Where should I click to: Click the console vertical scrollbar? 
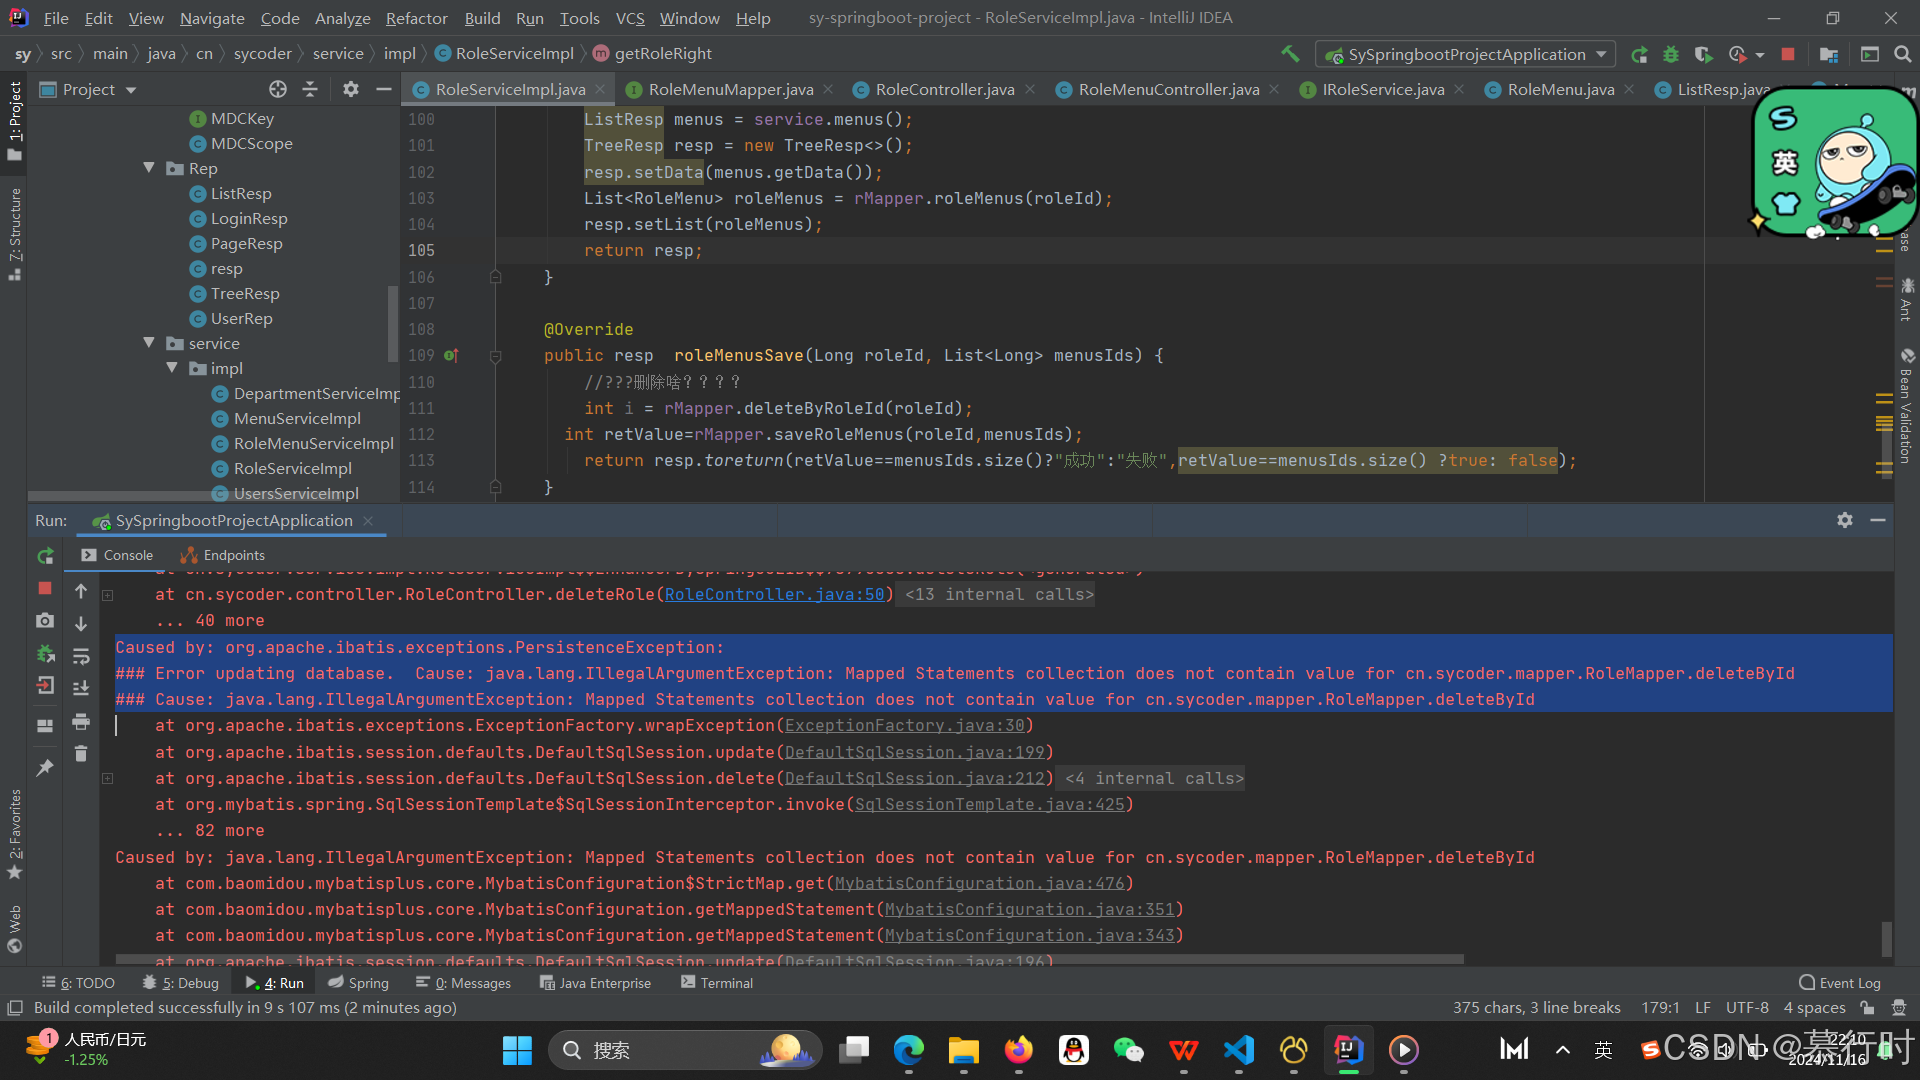tap(1886, 938)
